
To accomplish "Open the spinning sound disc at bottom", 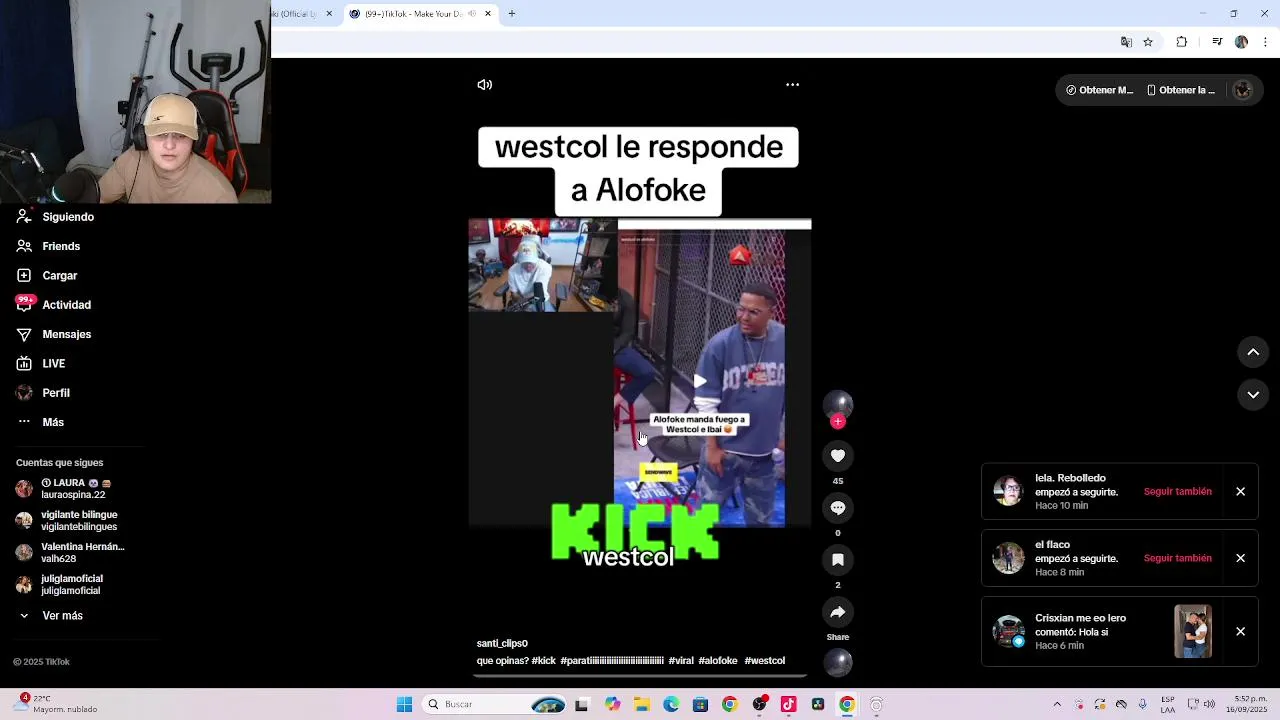I will pos(838,662).
